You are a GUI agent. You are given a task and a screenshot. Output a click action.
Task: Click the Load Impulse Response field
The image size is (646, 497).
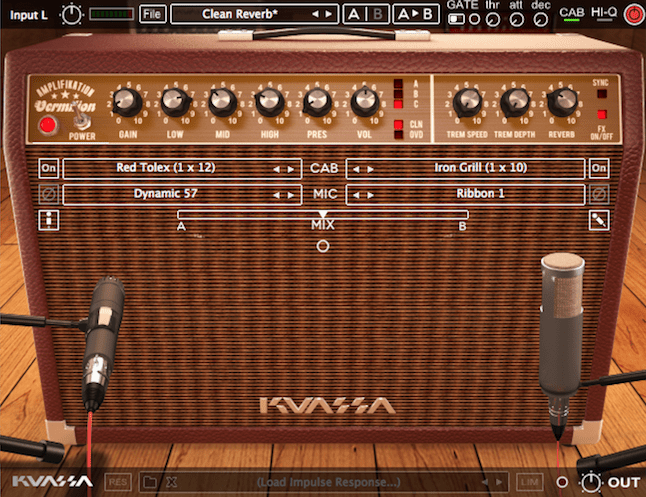pos(330,483)
